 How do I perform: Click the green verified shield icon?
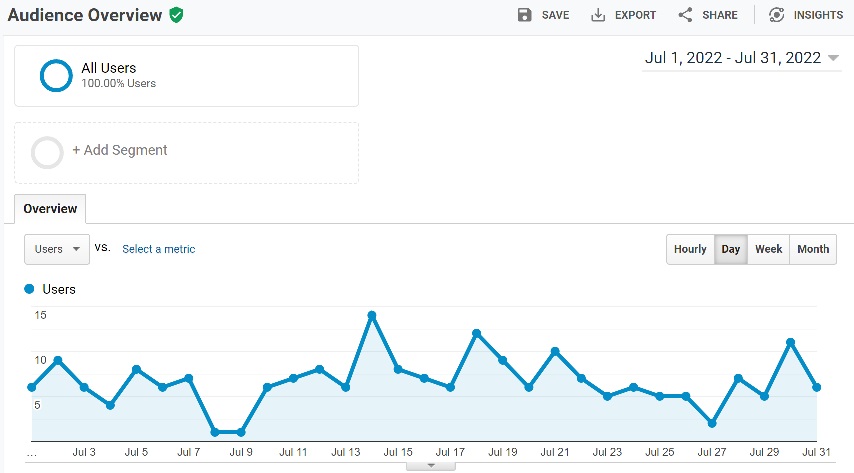coord(176,15)
